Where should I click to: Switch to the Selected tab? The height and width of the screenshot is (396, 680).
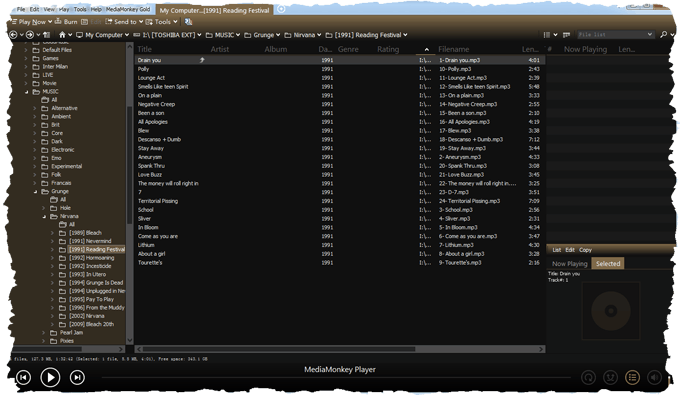click(608, 263)
